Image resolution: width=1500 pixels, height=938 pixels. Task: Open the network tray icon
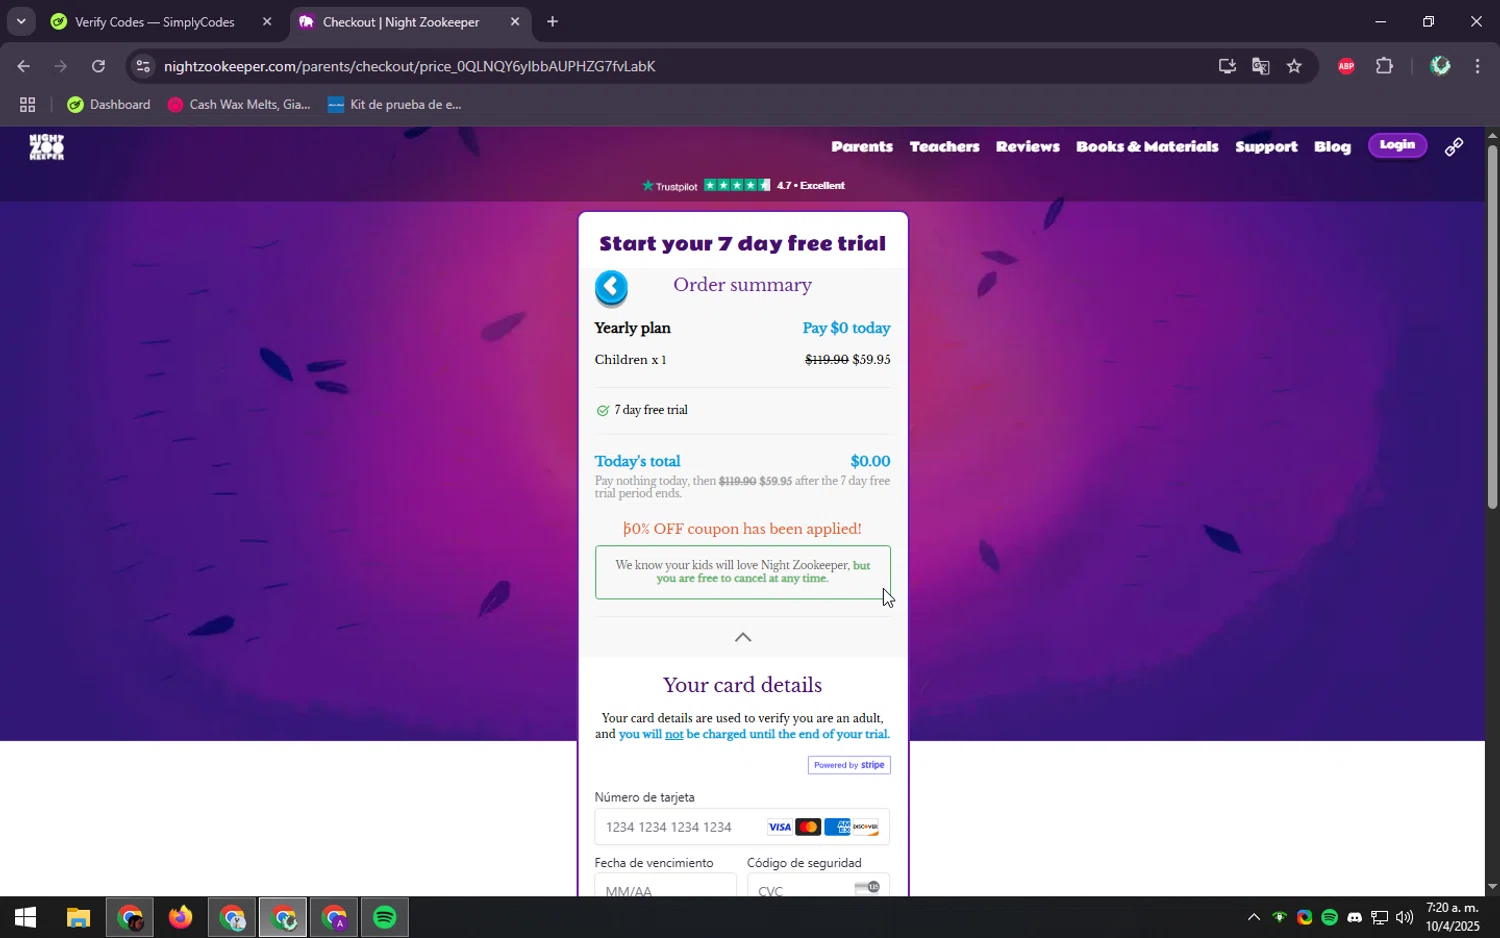pos(1379,917)
